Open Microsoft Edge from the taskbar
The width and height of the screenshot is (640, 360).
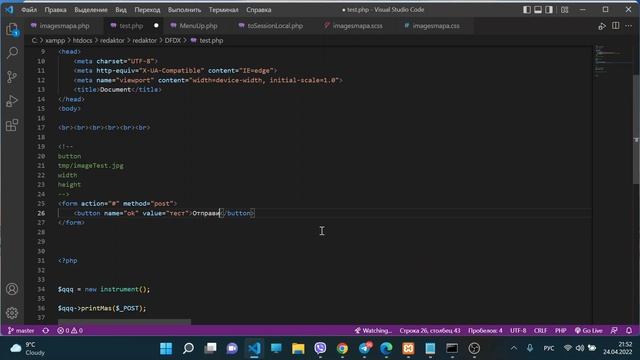point(386,348)
